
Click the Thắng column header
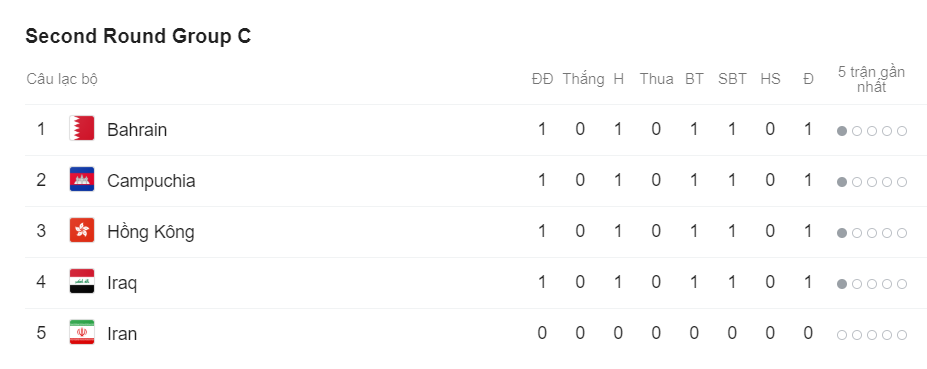click(583, 79)
